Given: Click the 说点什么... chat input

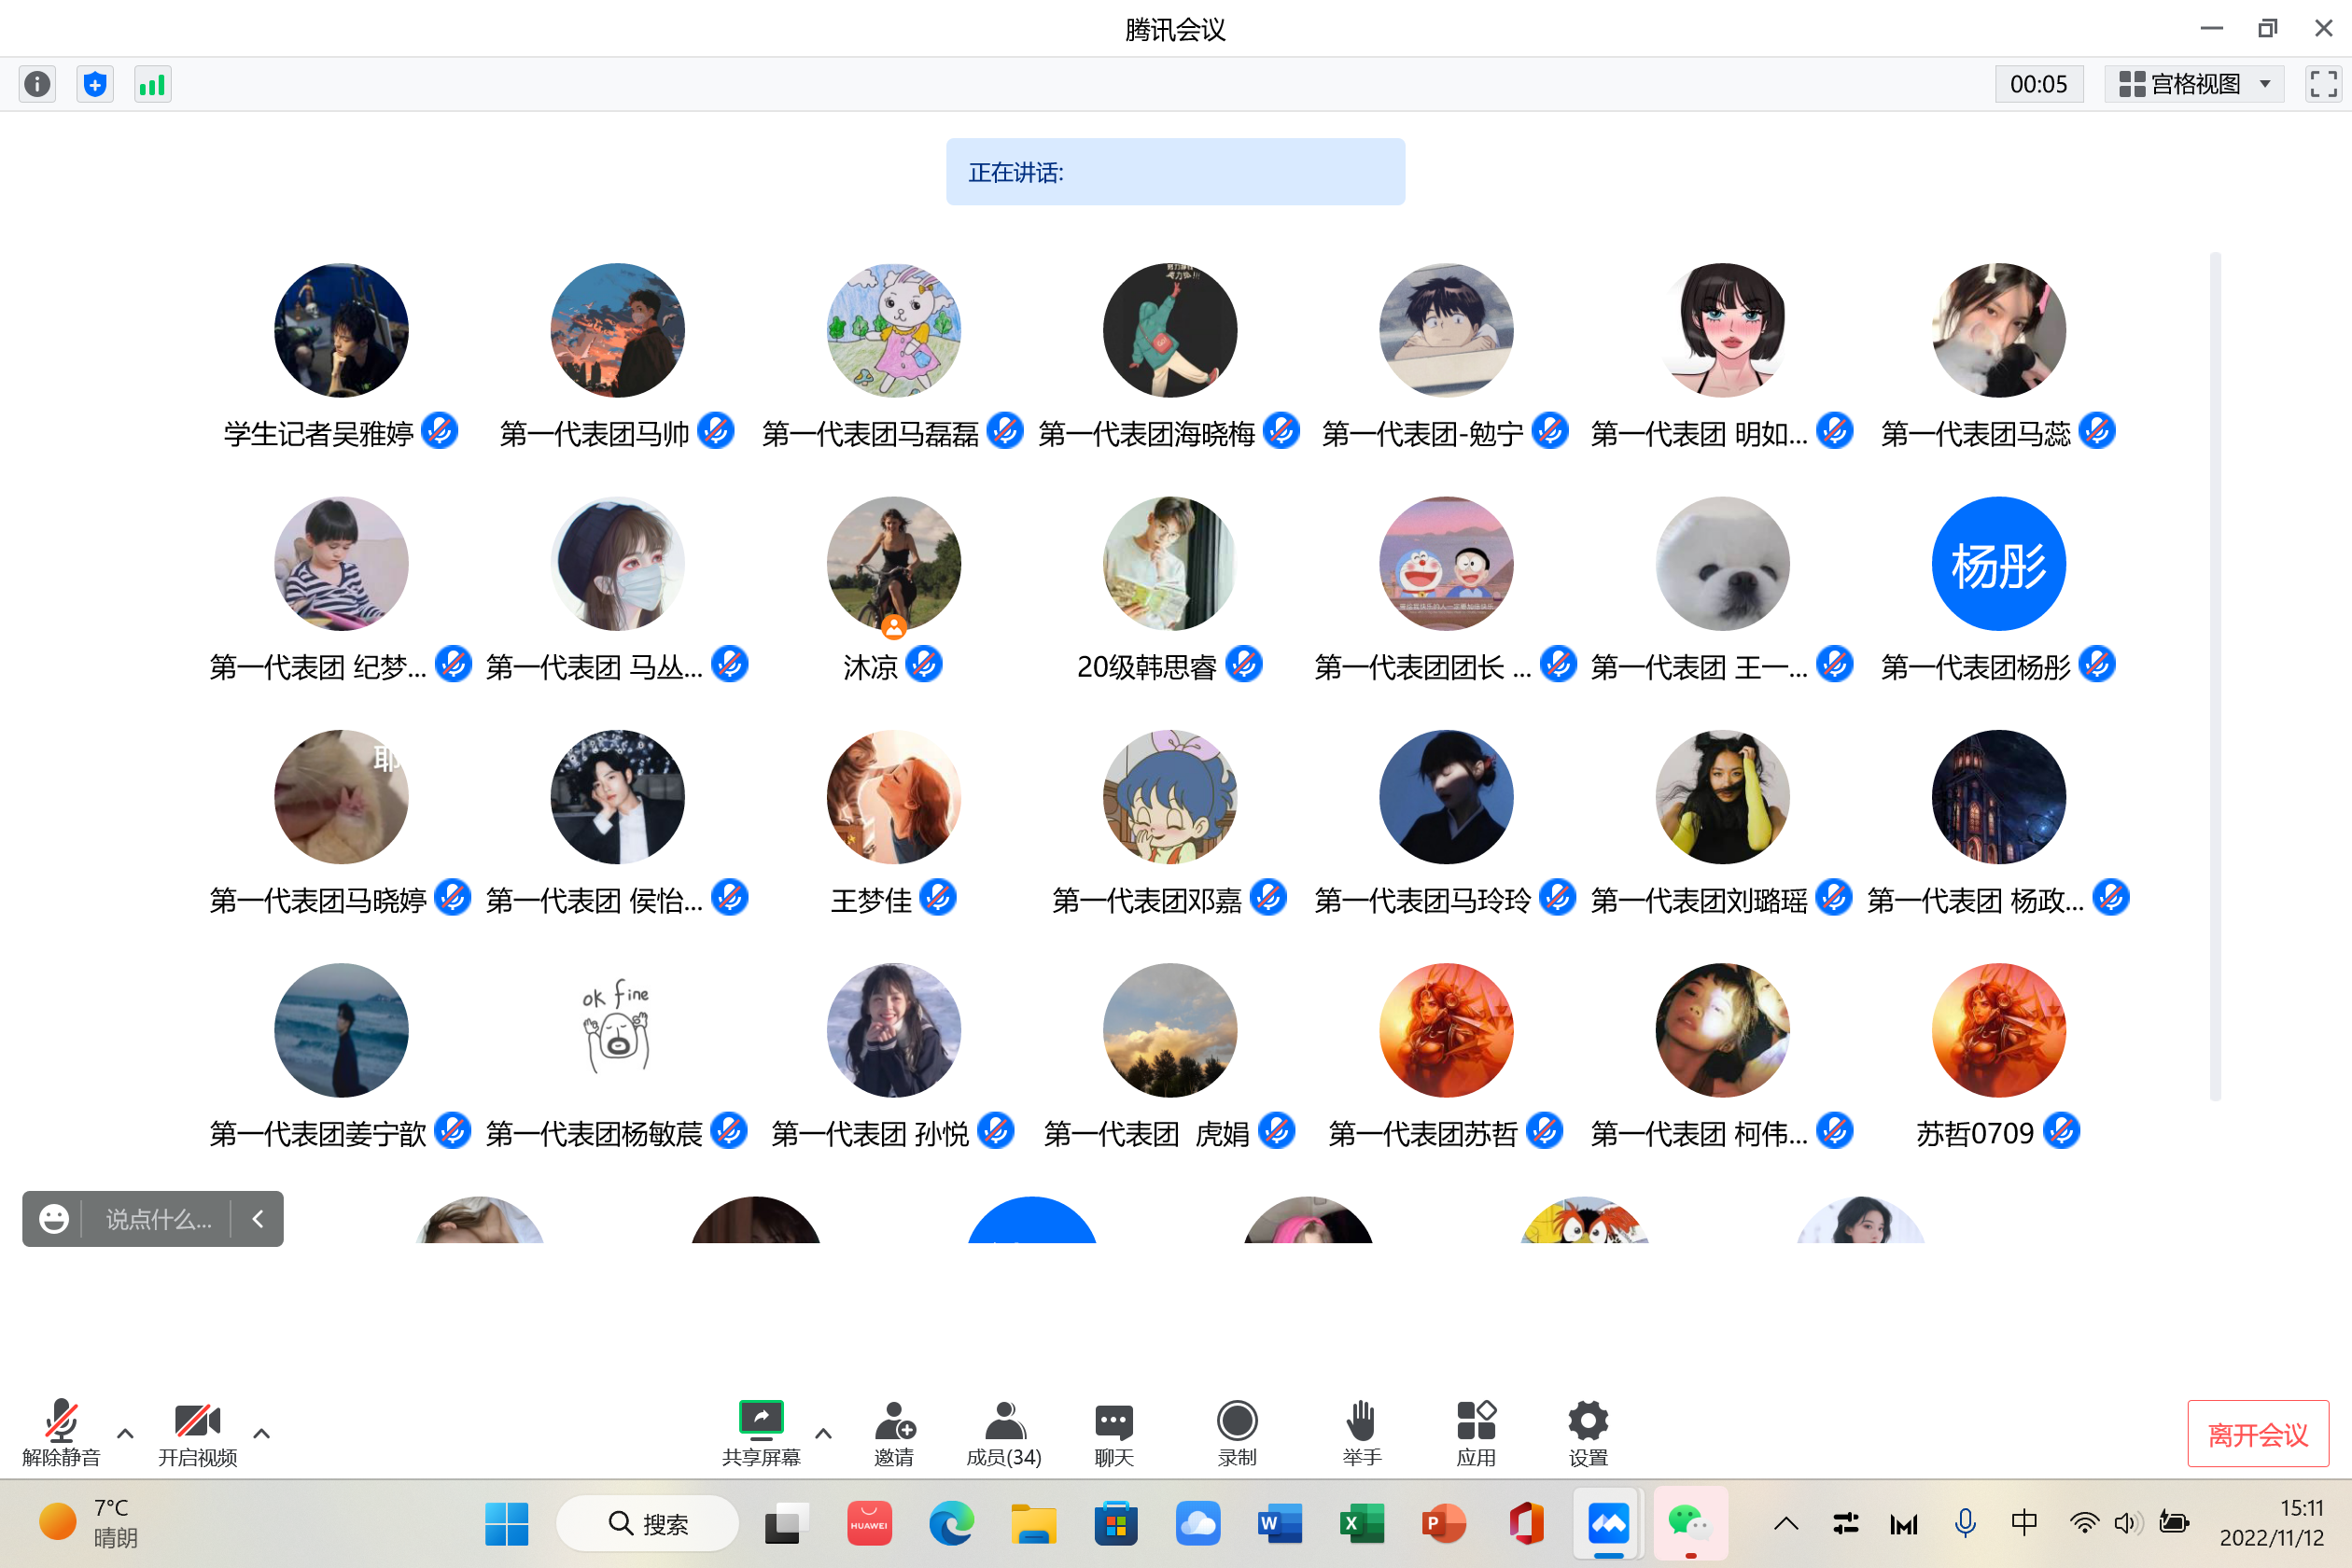Looking at the screenshot, I should 159,1218.
